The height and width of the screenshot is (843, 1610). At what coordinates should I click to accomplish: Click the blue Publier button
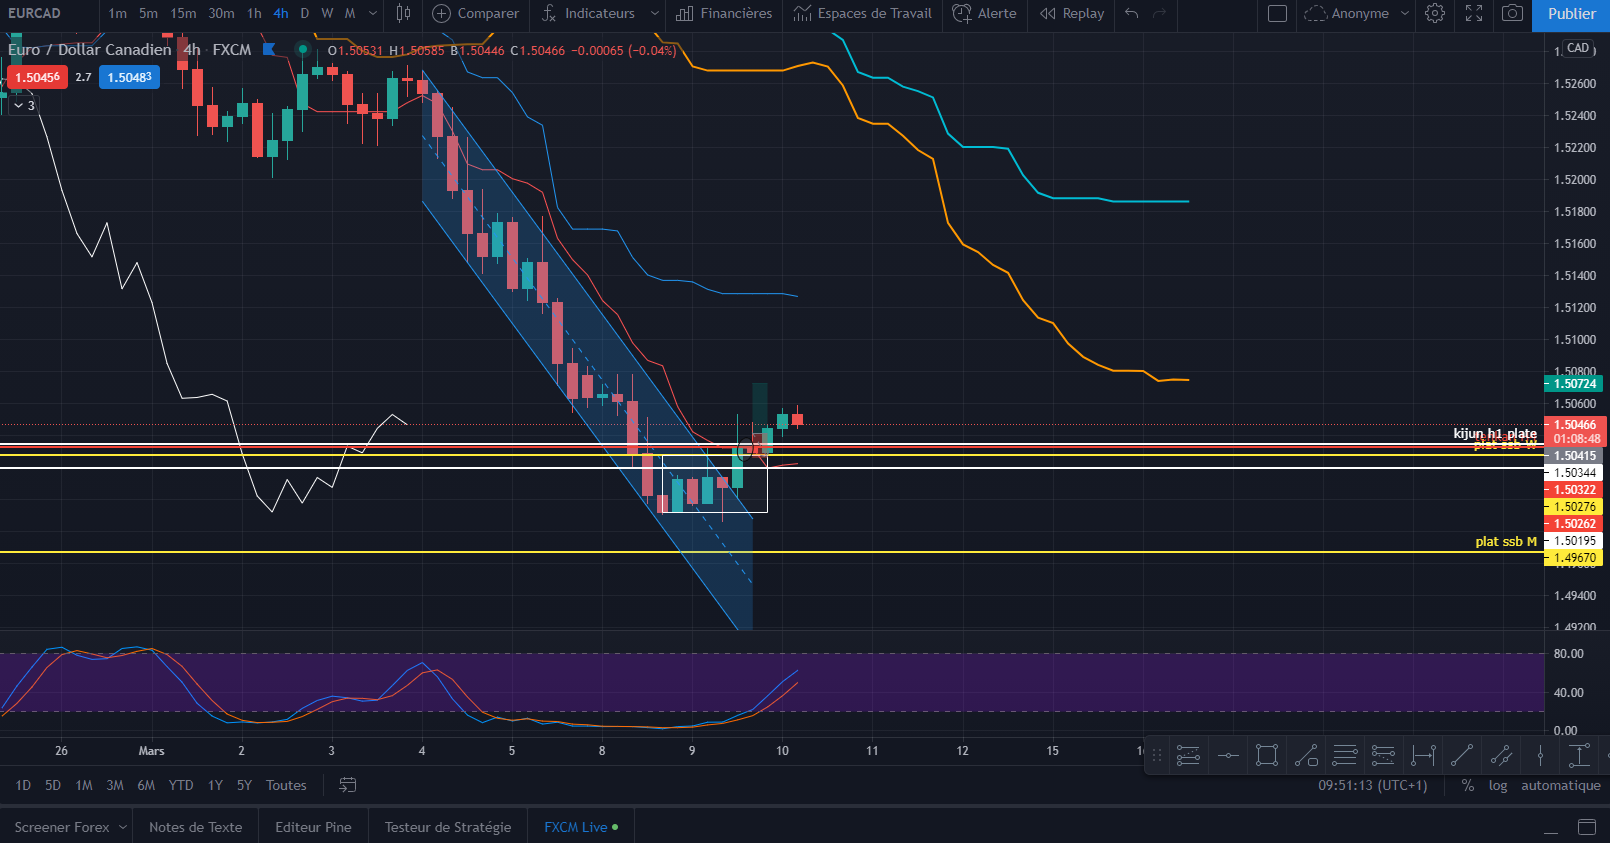[1571, 14]
